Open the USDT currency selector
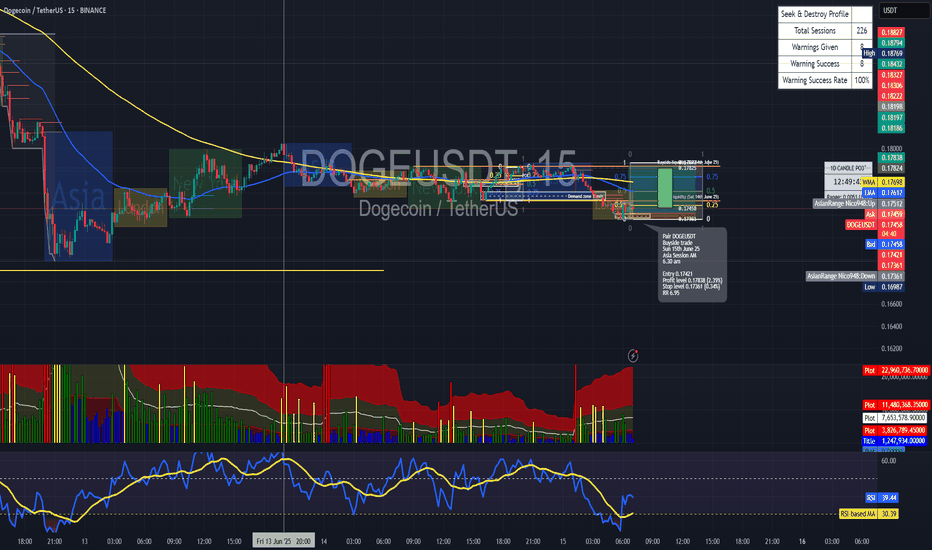Viewport: 932px width, 550px height. tap(903, 11)
